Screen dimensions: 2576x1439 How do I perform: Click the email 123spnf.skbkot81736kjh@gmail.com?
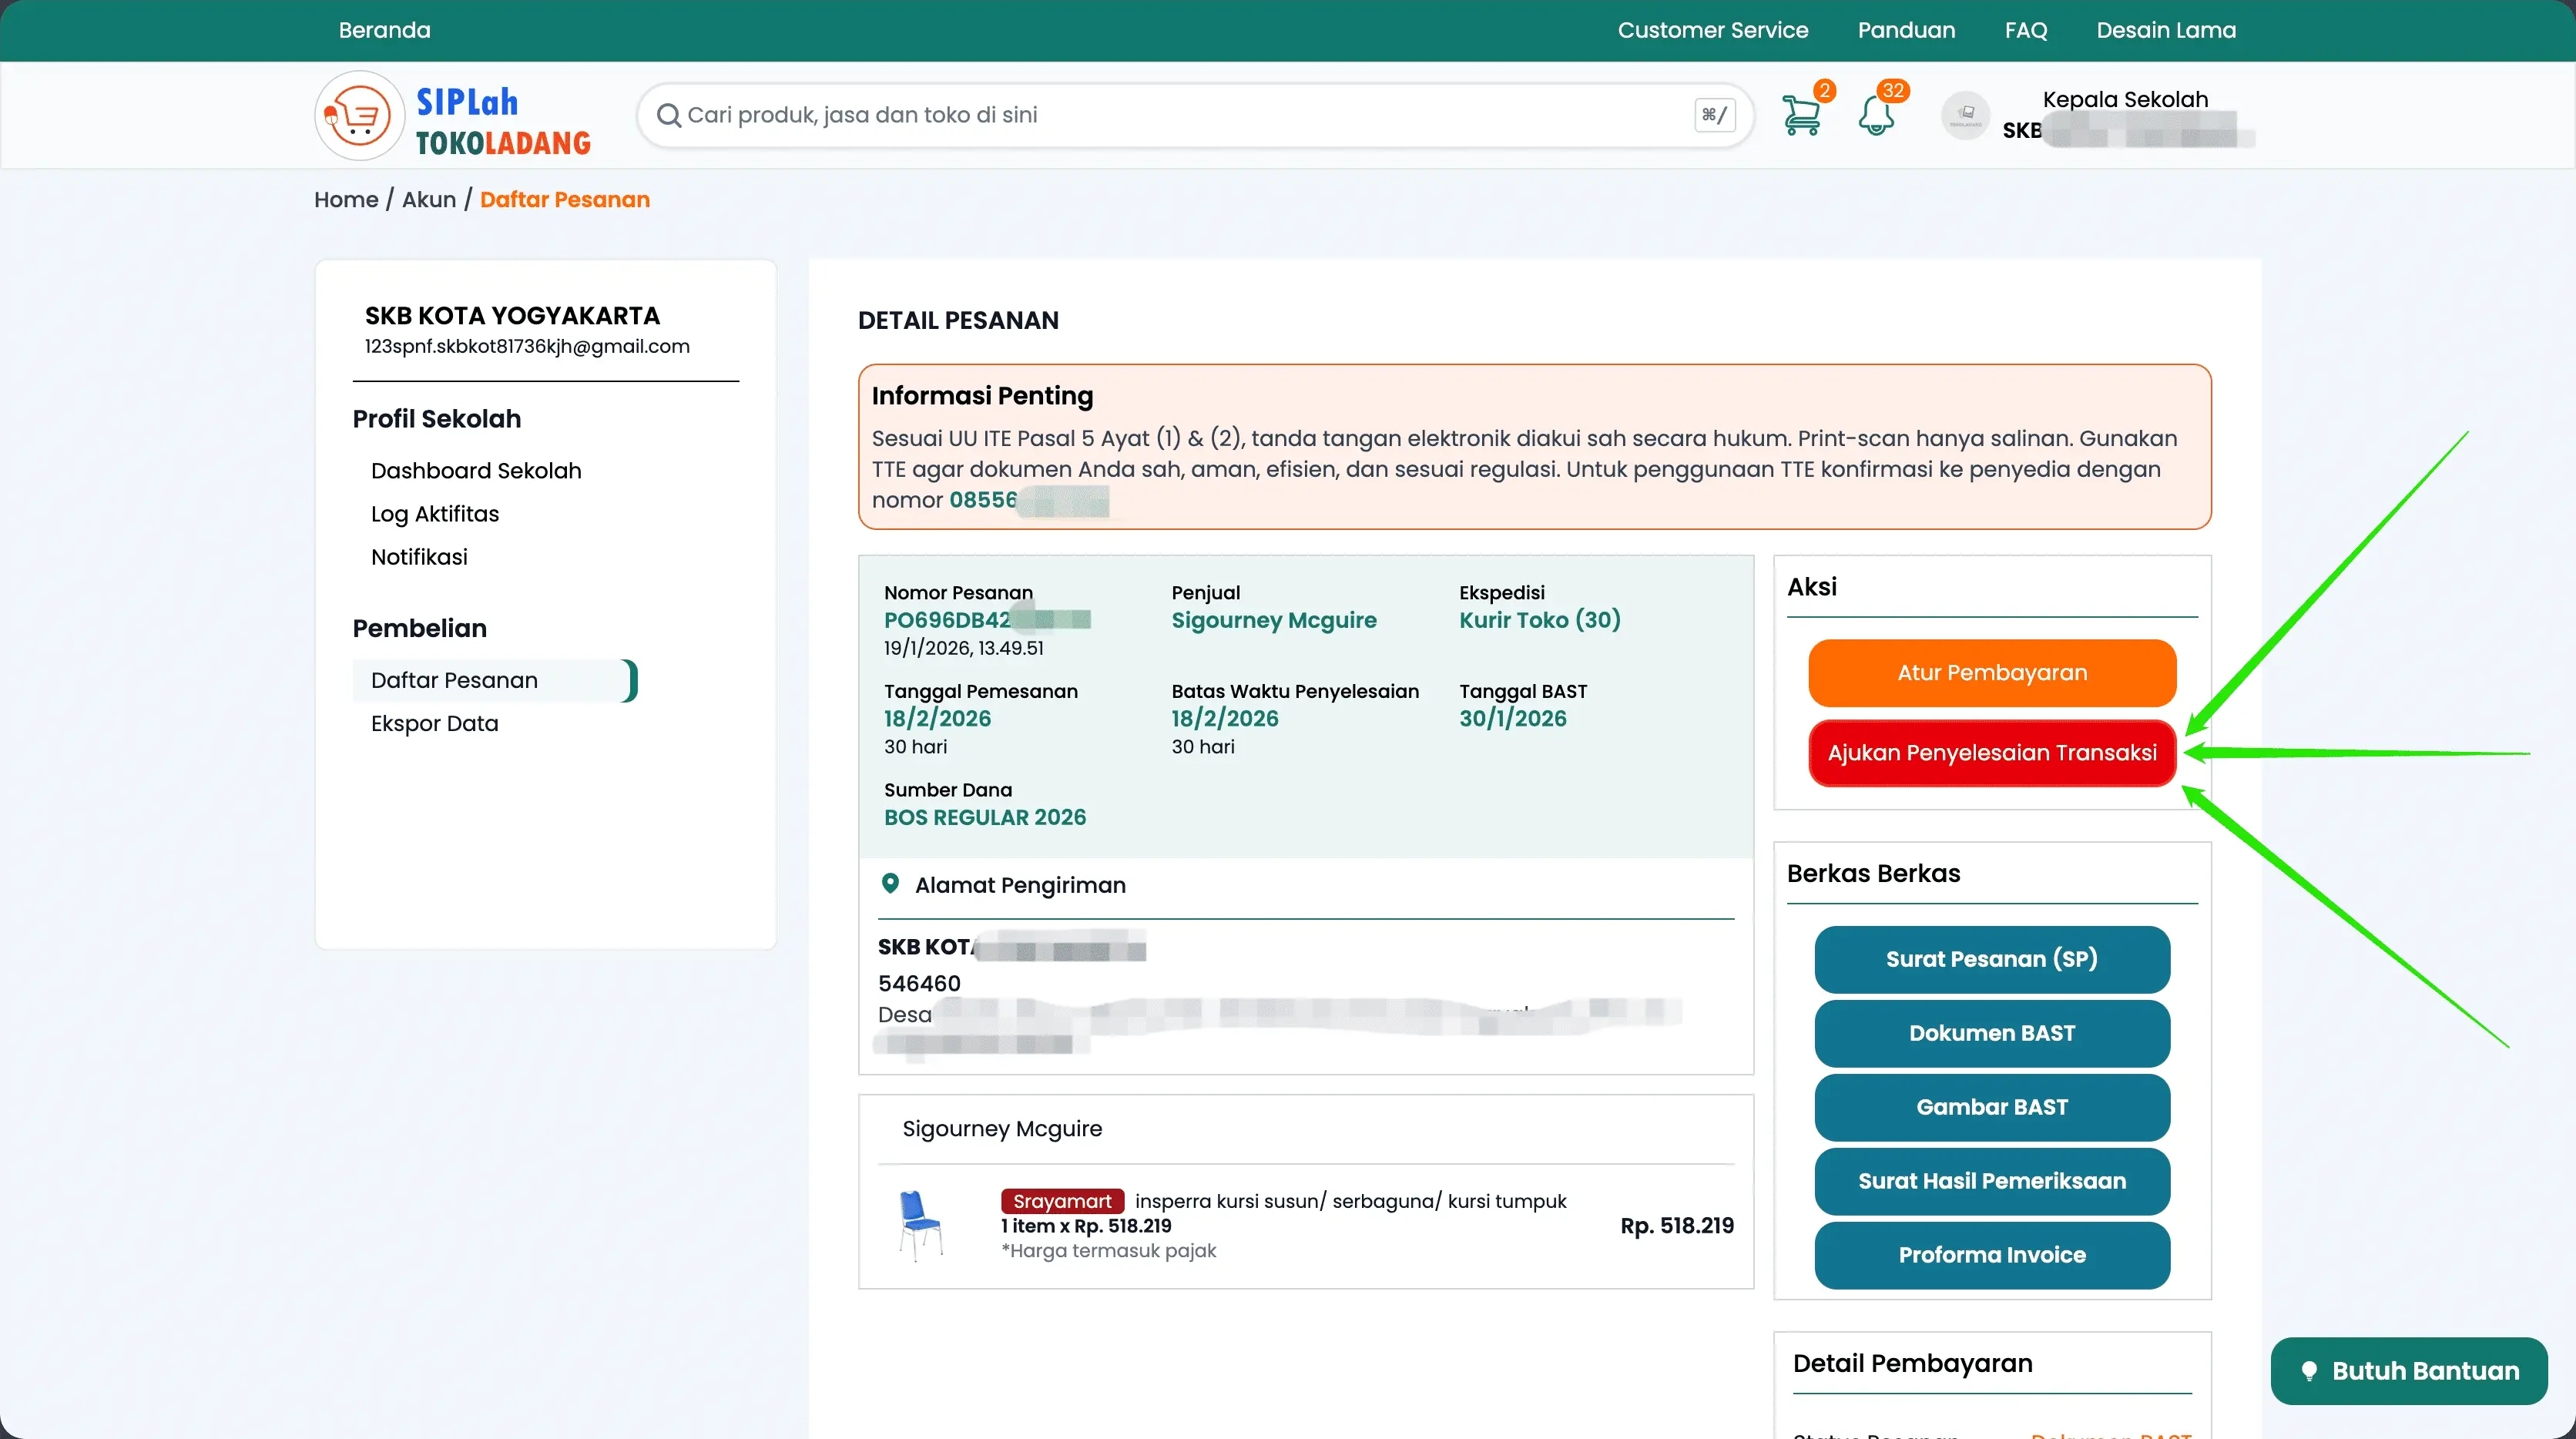[527, 346]
